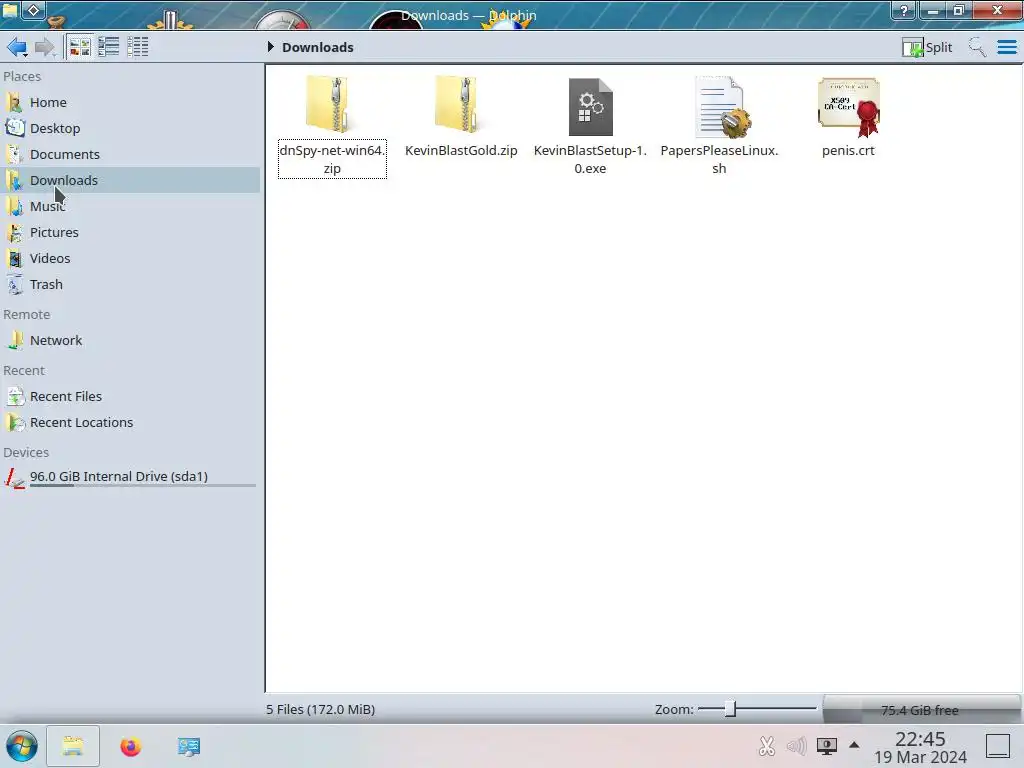Click the PapersPleaseLinux.sh file name
This screenshot has height=768, width=1024.
pos(719,159)
